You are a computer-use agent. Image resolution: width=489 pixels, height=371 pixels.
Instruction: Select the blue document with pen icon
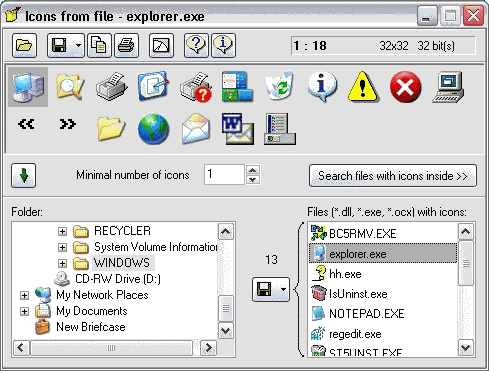click(x=153, y=86)
